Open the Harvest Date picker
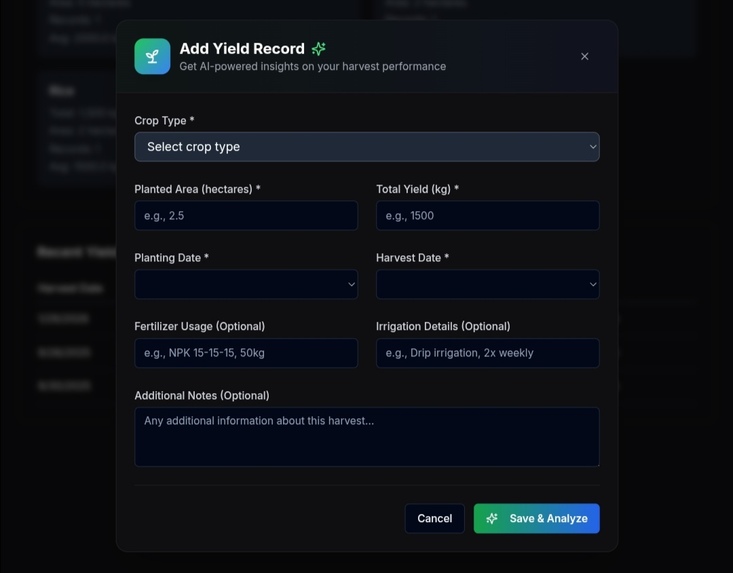733x573 pixels. click(488, 284)
